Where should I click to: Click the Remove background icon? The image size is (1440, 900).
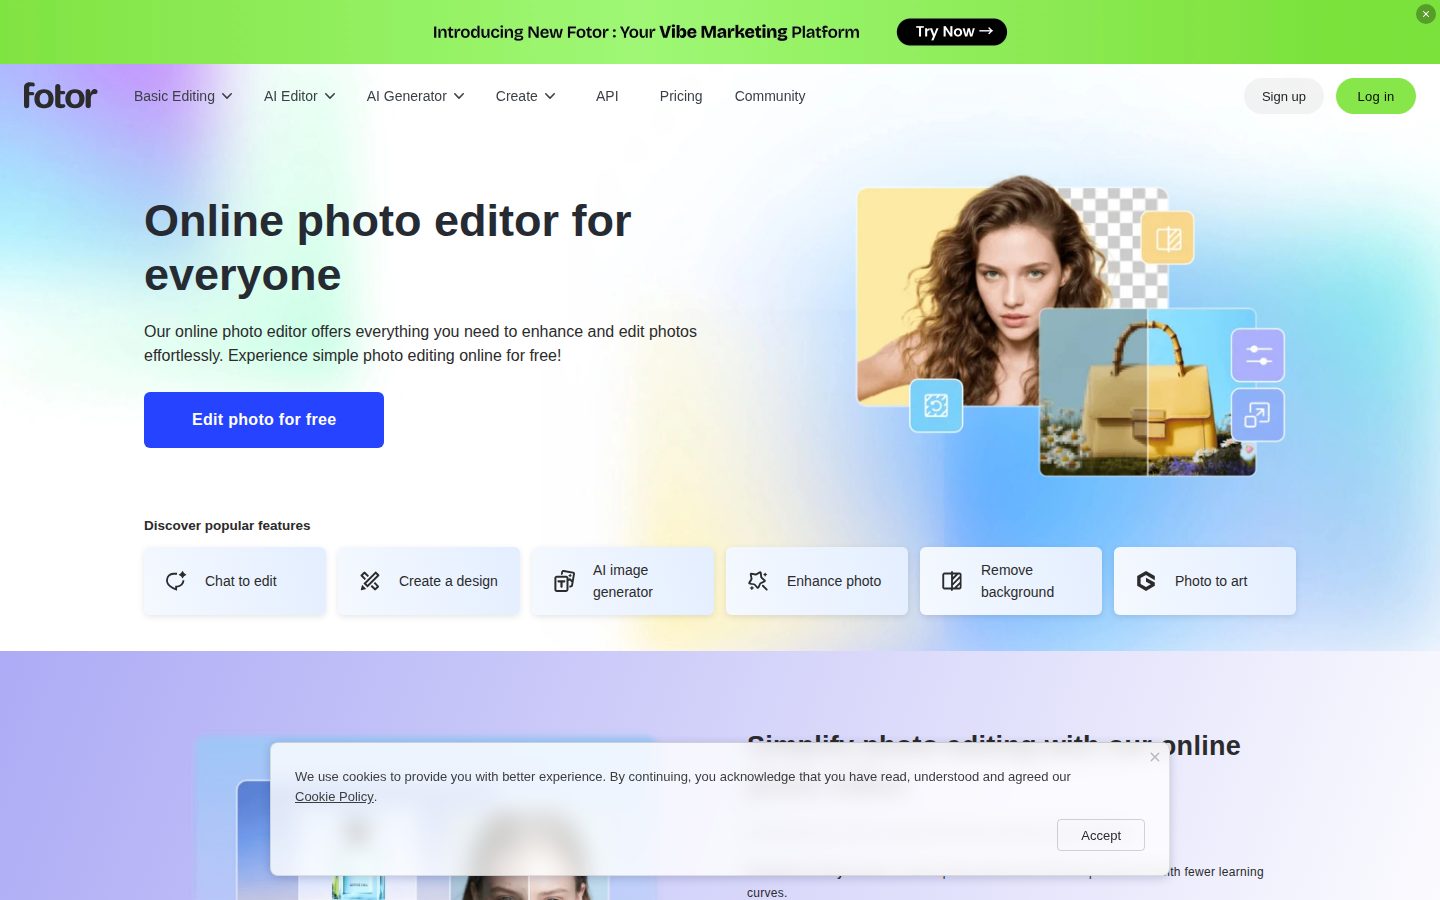pyautogui.click(x=952, y=581)
